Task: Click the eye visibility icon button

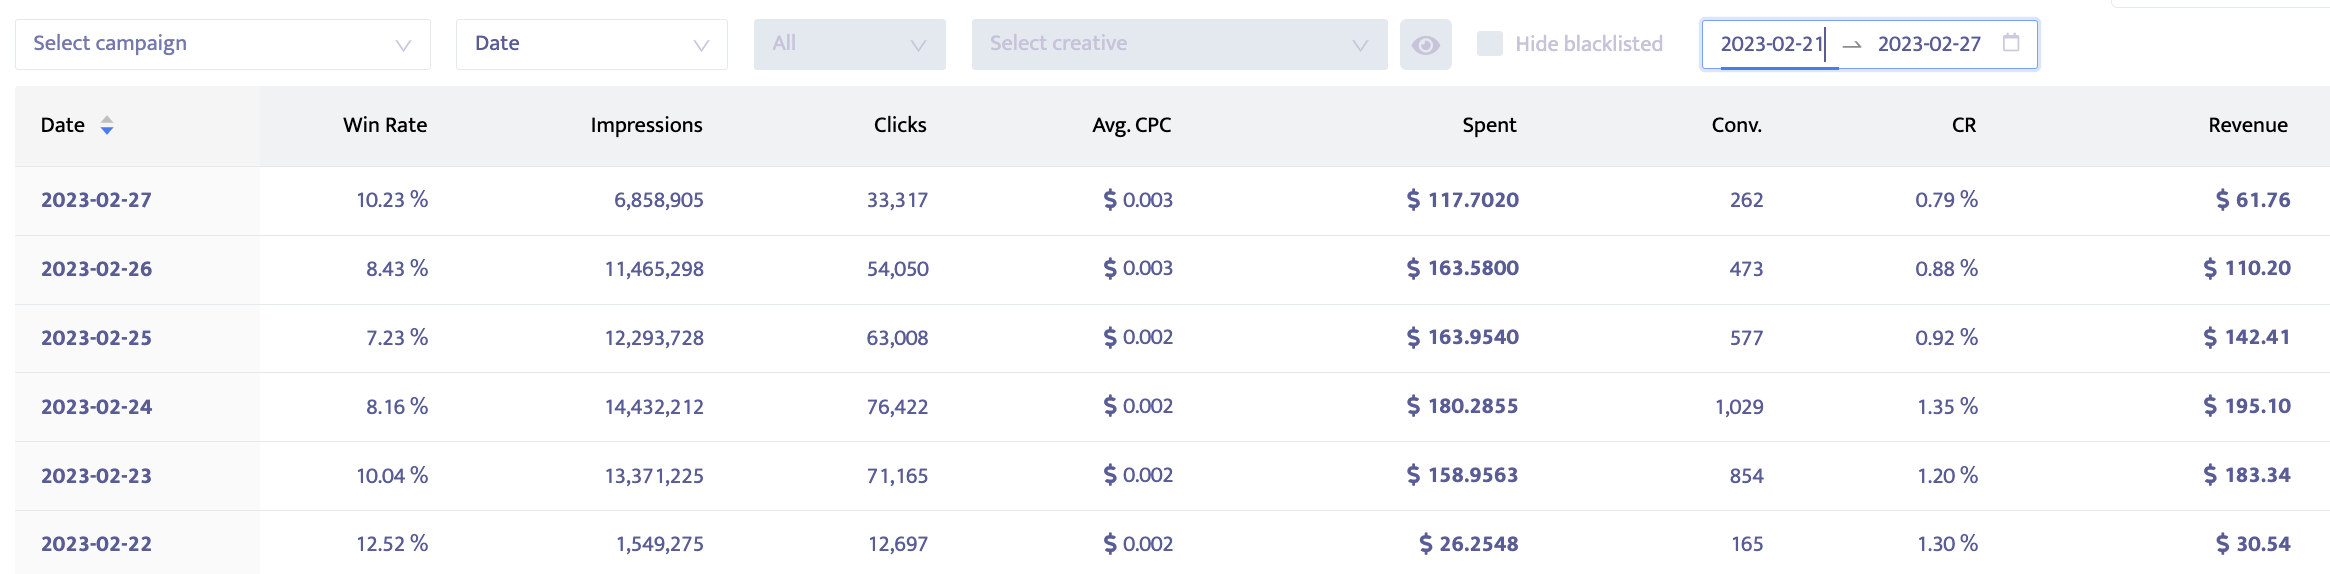Action: [x=1425, y=45]
